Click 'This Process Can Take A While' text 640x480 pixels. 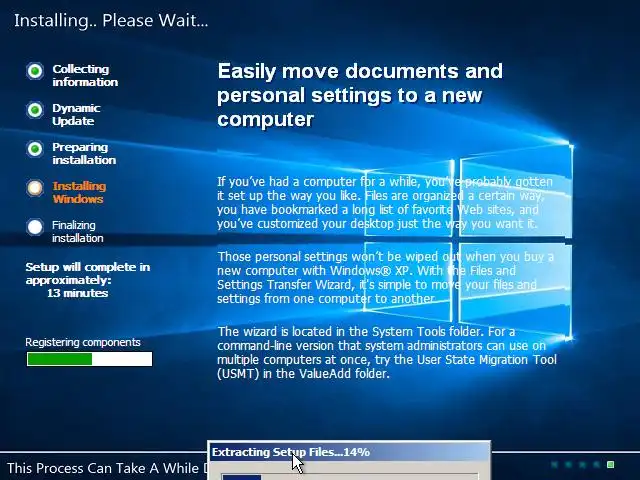click(x=107, y=468)
